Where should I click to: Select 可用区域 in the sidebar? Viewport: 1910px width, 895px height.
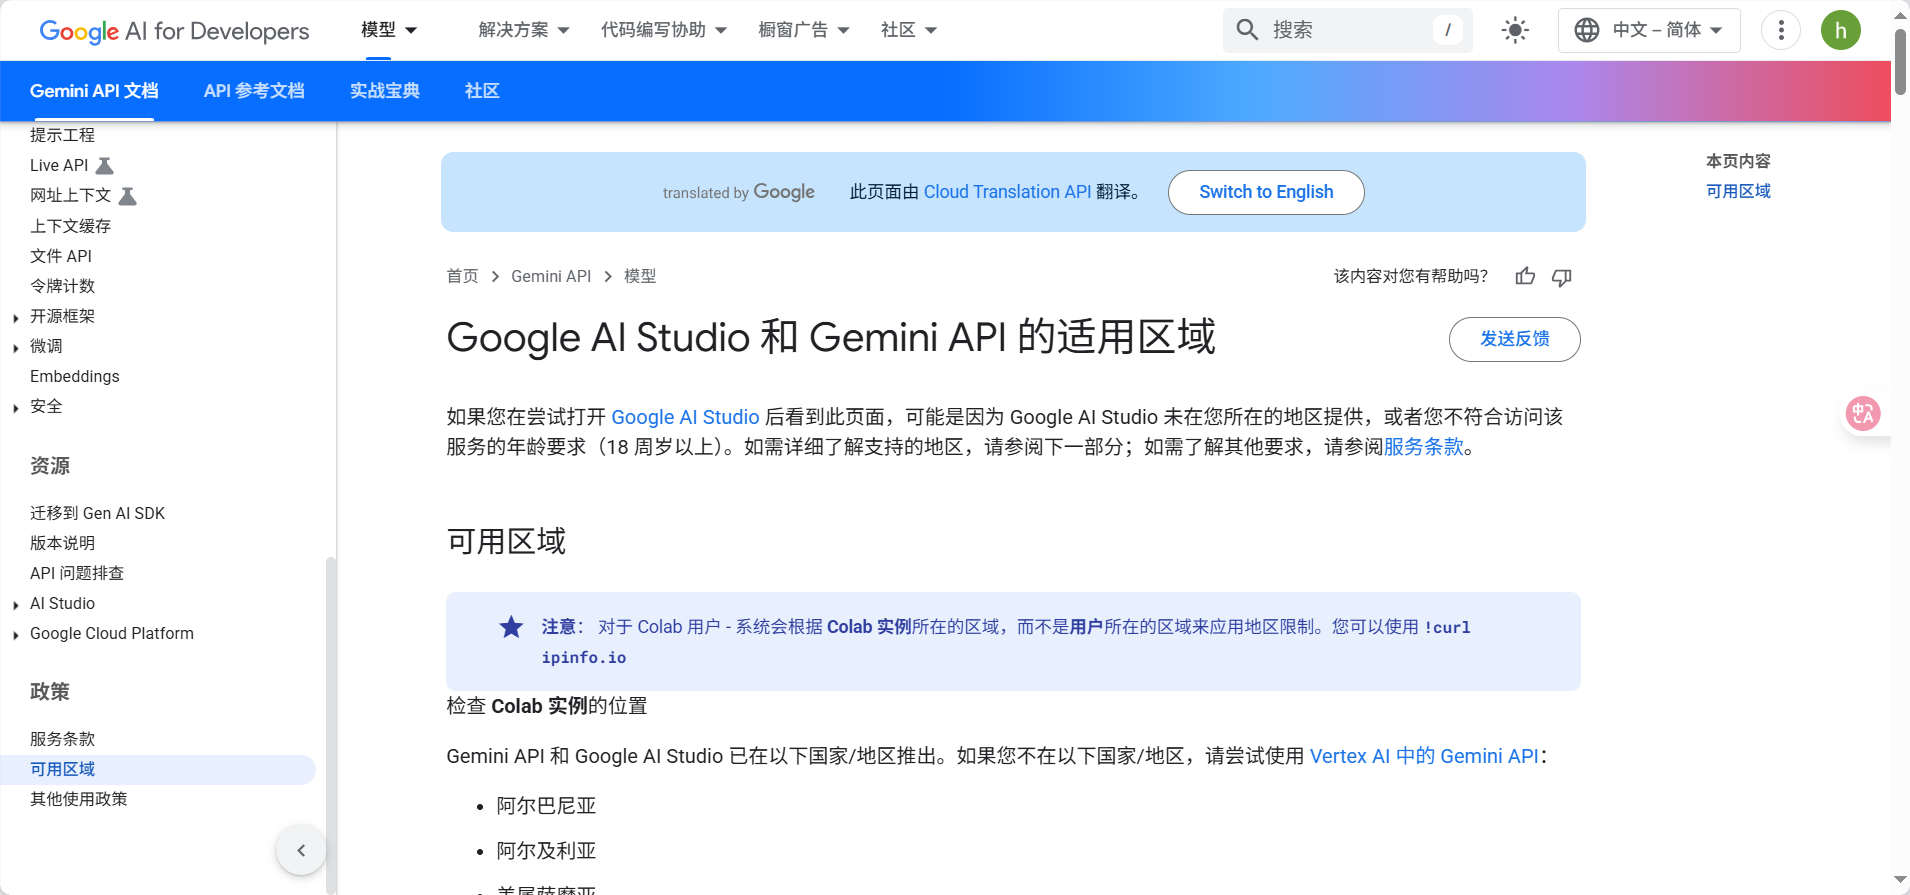[x=157, y=769]
